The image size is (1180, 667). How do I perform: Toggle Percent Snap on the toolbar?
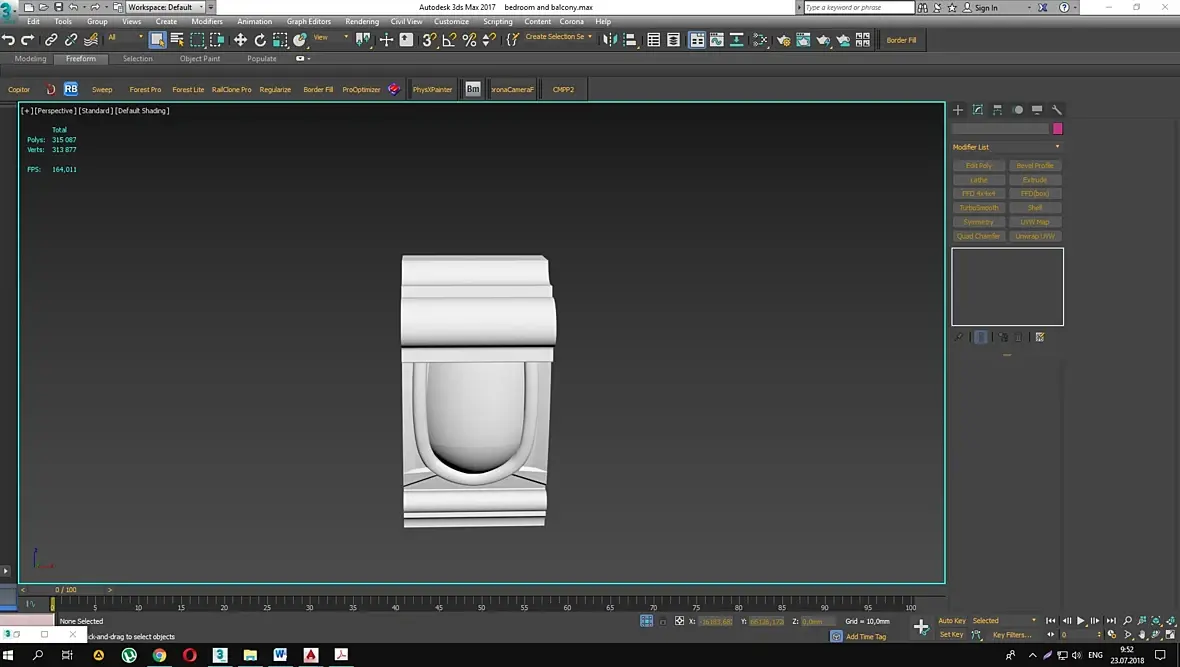coord(469,40)
